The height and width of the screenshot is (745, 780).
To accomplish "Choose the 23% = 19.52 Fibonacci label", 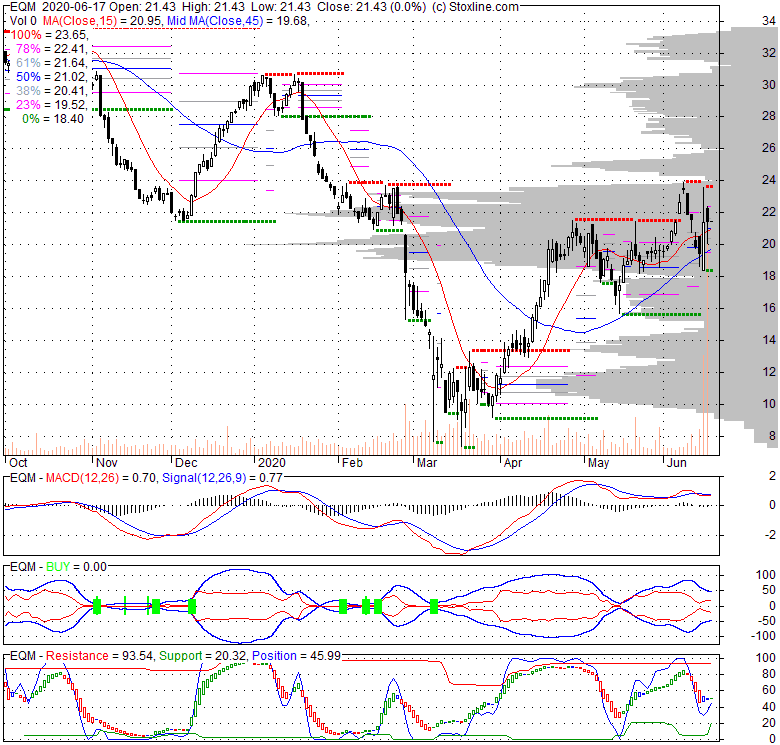I will tap(46, 104).
